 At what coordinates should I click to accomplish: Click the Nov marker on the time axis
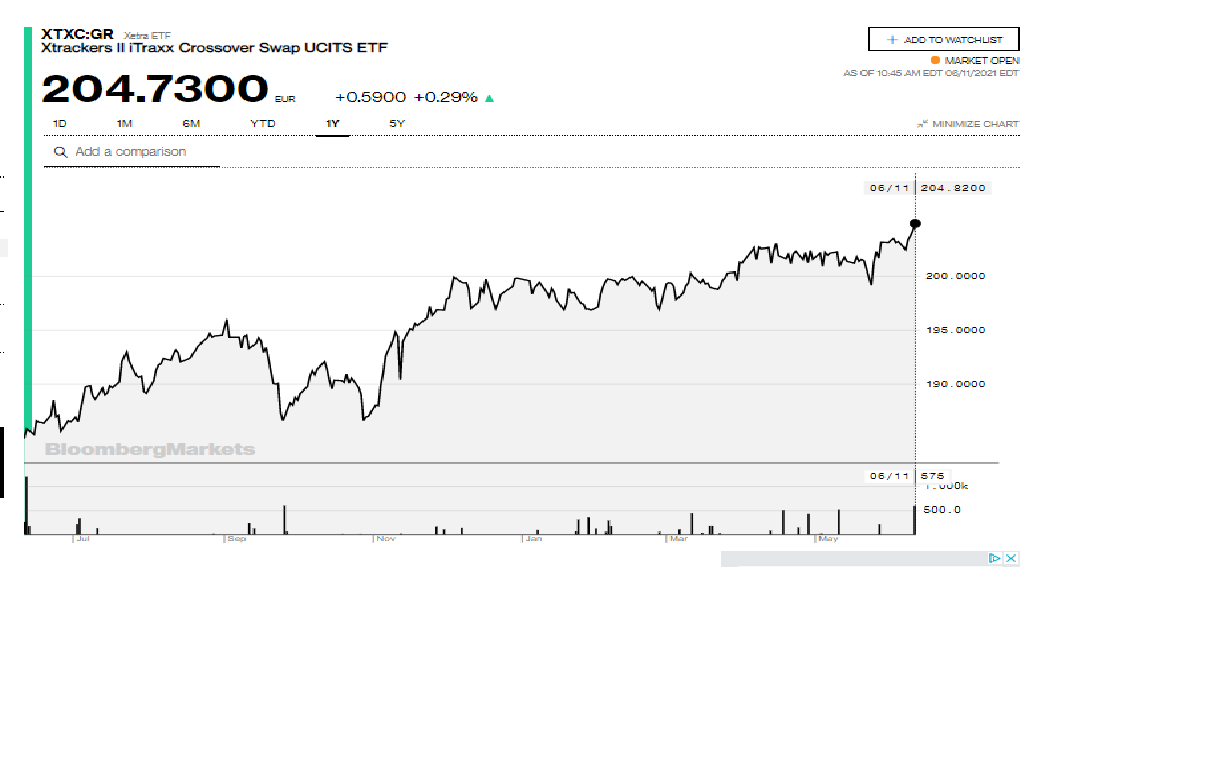point(386,539)
